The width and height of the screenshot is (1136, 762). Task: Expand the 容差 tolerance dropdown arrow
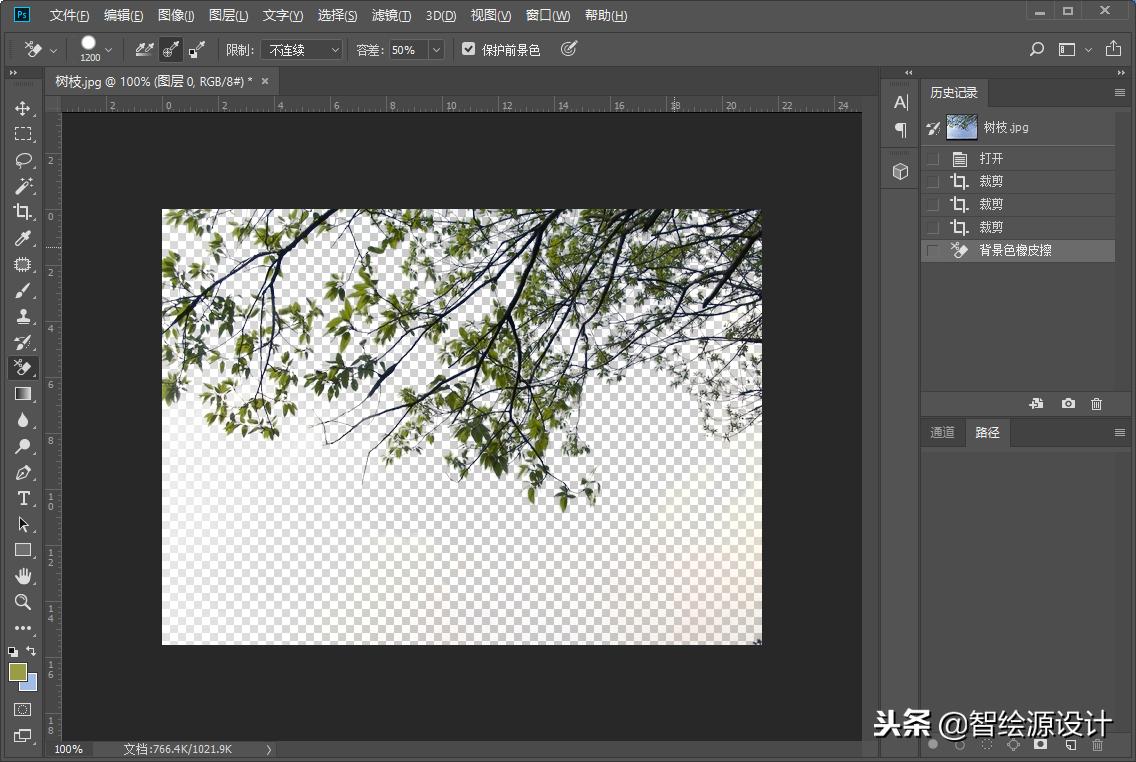click(x=435, y=49)
